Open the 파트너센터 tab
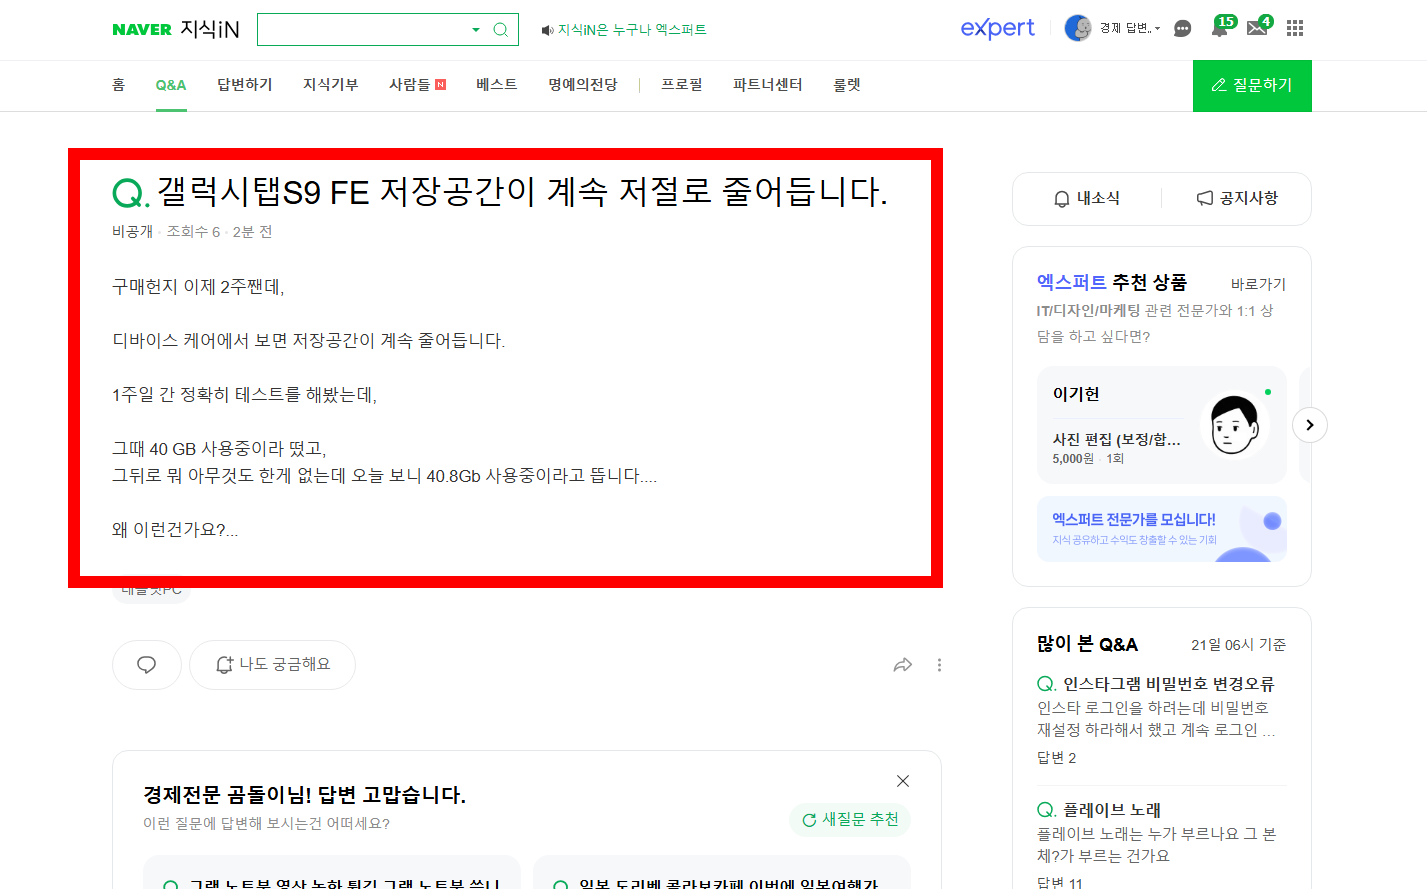Image resolution: width=1427 pixels, height=889 pixels. (x=768, y=85)
